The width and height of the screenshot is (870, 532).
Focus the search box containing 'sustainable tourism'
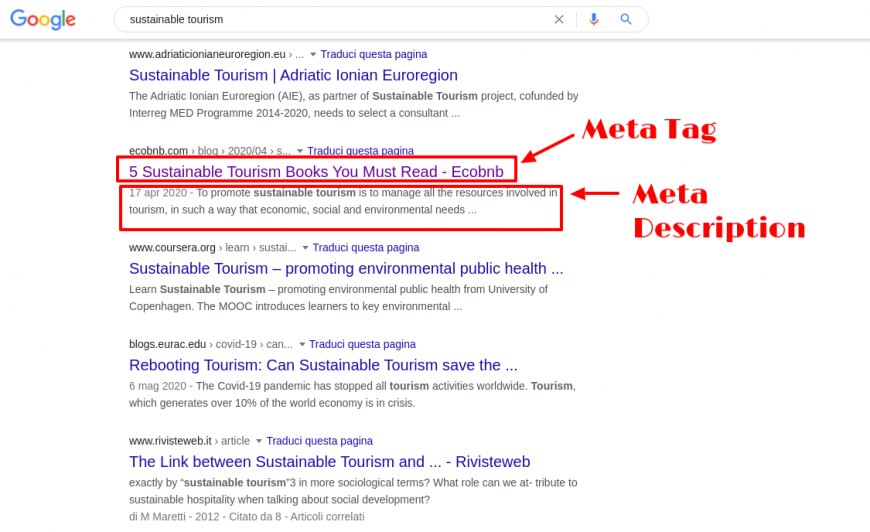[330, 19]
